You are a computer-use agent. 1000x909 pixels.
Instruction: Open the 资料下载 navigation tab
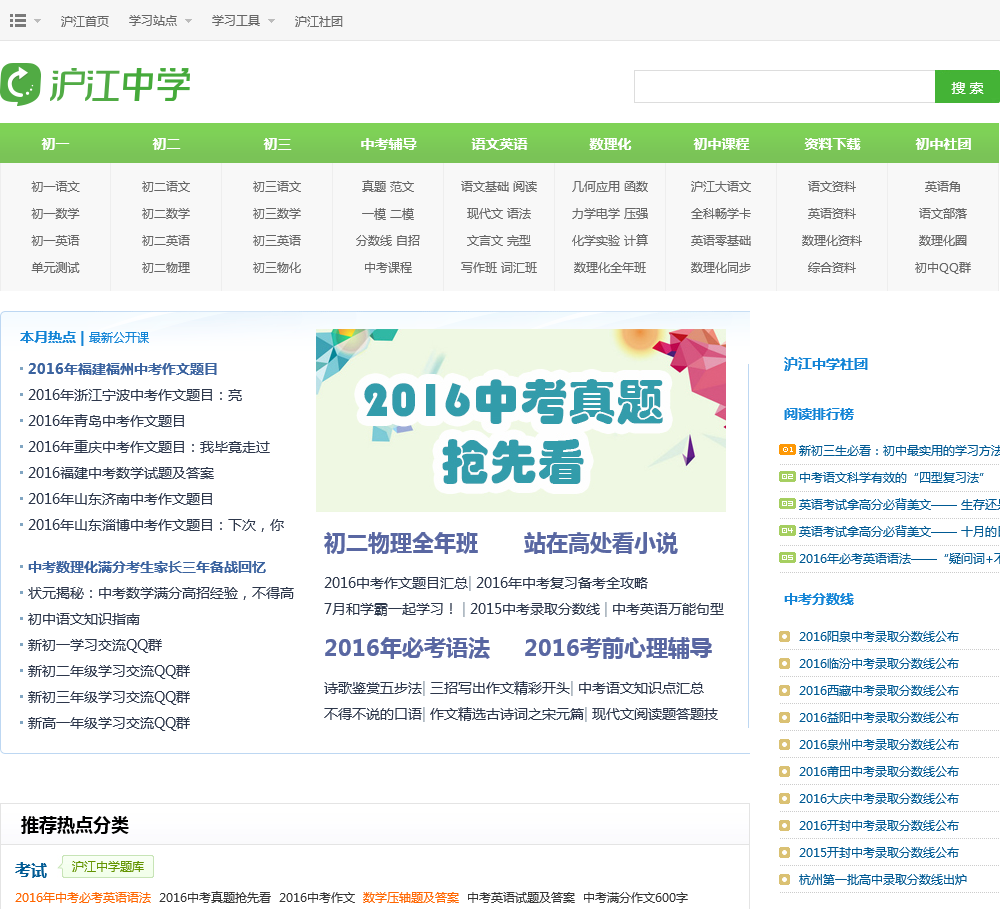[832, 144]
